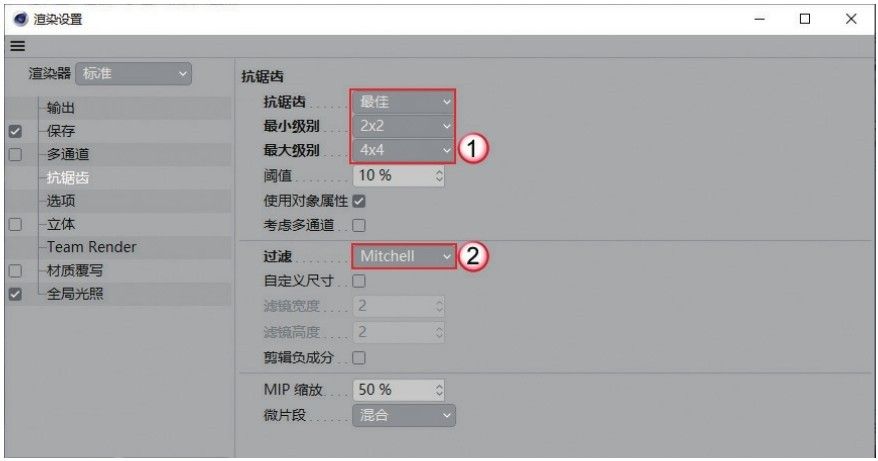Click the MIP 缩放 spinner arrows

click(x=439, y=389)
